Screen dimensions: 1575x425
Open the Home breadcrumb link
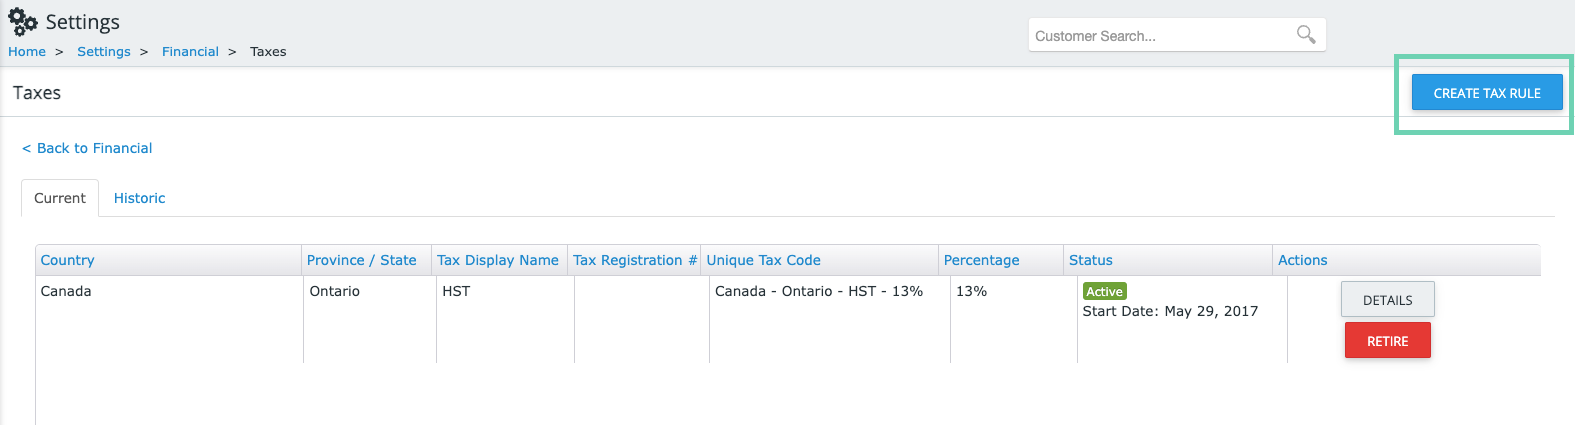click(27, 51)
